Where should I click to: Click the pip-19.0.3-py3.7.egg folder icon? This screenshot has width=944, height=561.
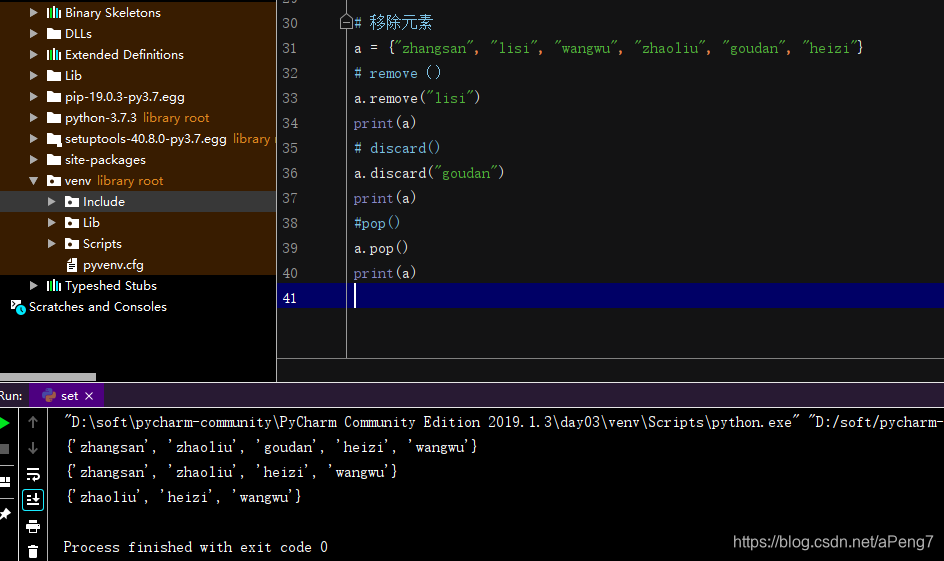coord(54,97)
